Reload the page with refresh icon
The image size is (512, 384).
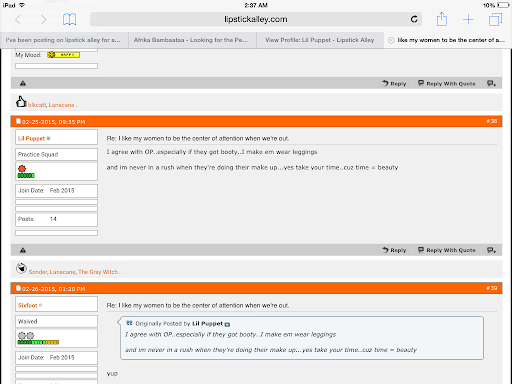click(414, 19)
